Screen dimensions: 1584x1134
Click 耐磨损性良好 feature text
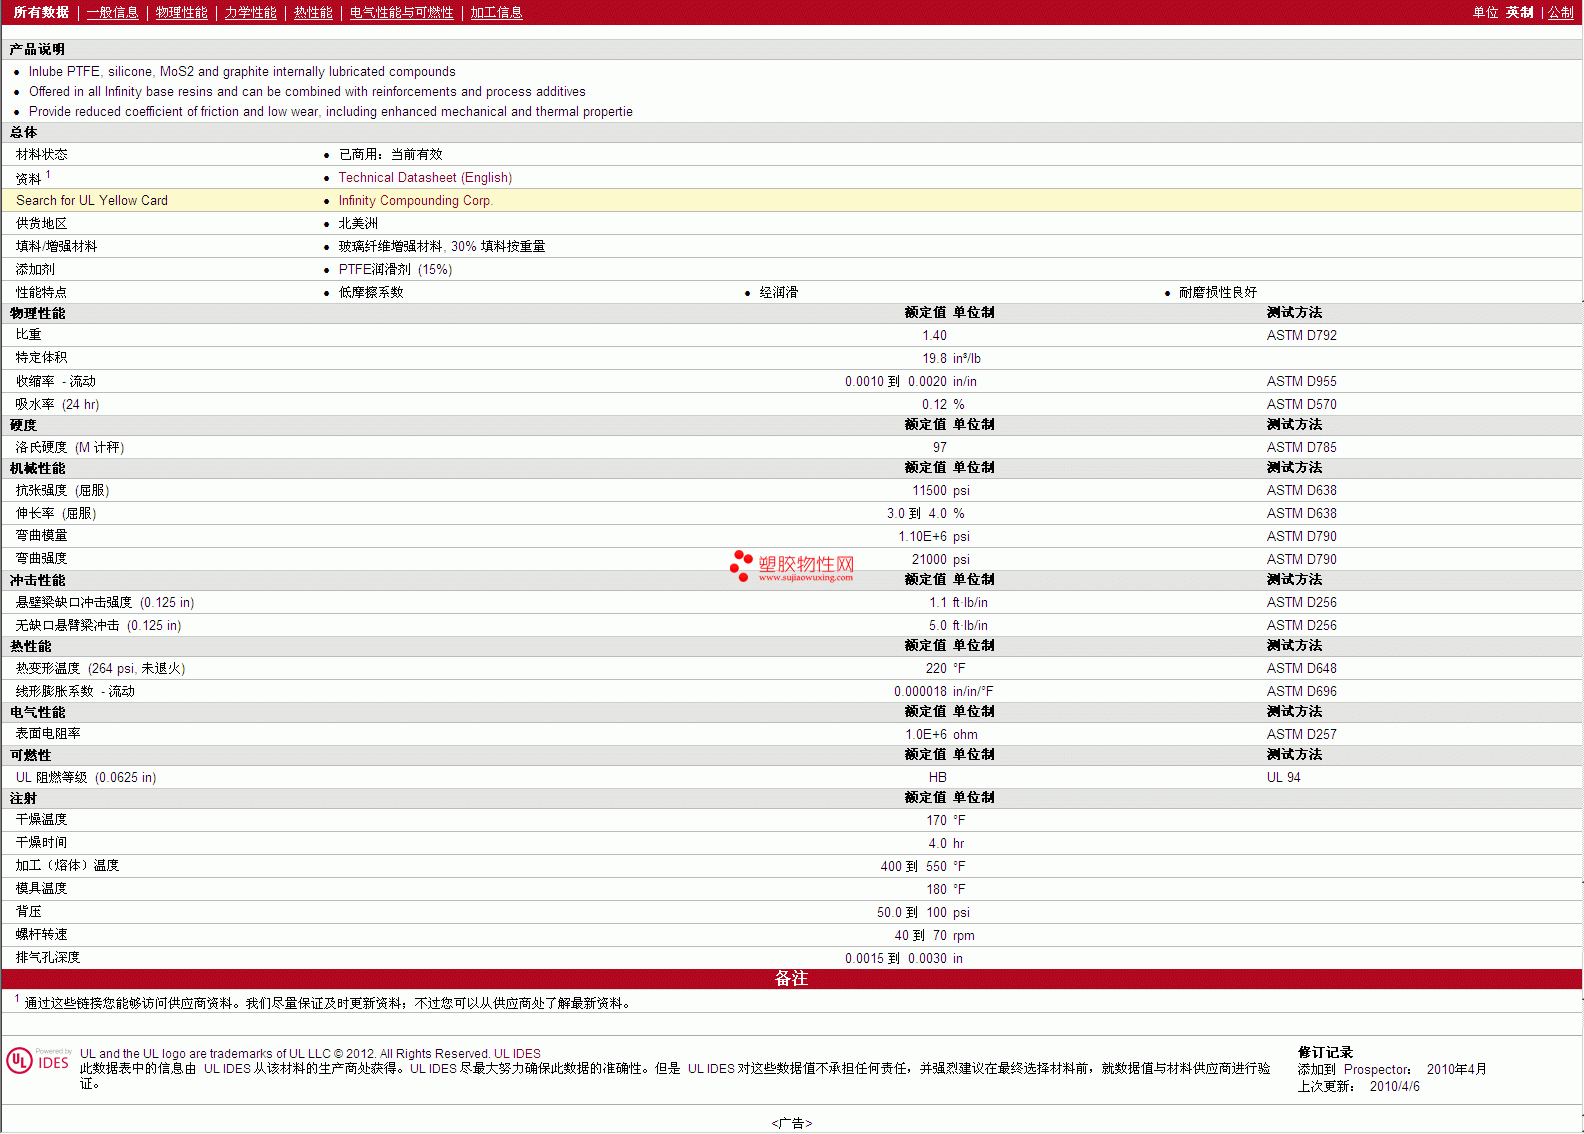point(1217,292)
